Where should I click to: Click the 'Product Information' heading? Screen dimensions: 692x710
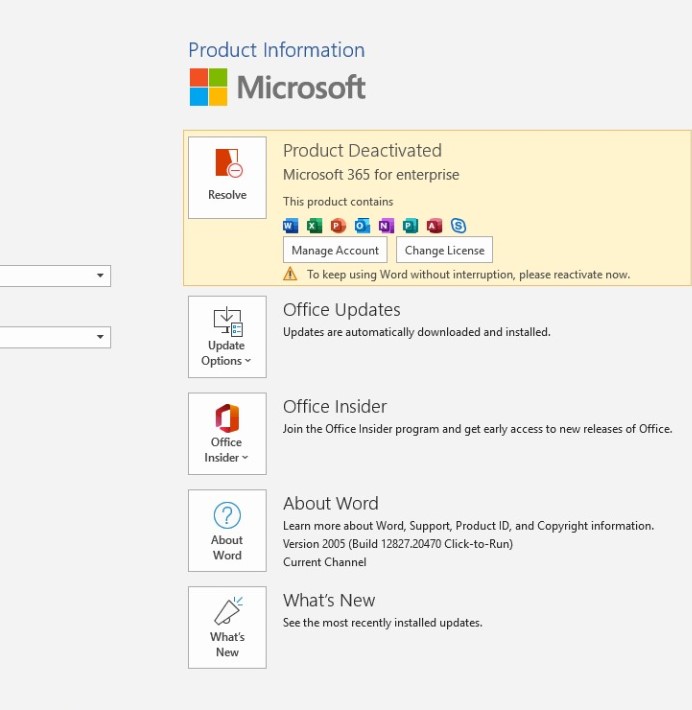point(277,50)
